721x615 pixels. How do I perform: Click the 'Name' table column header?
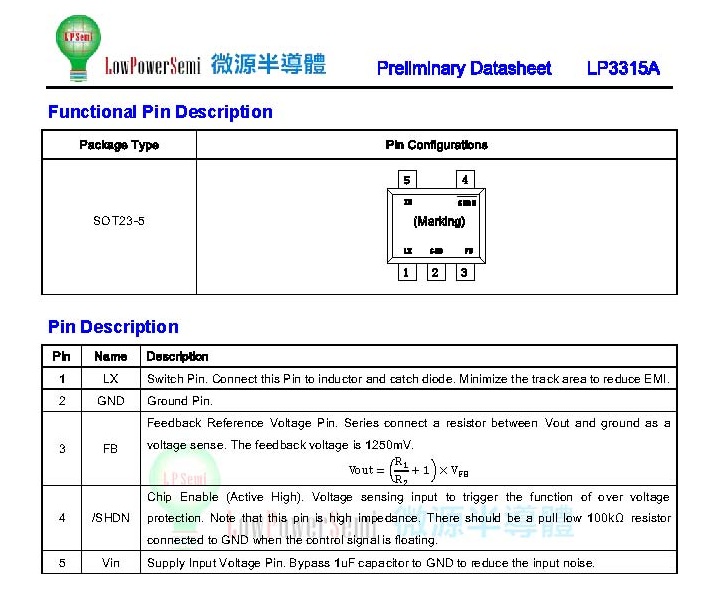(110, 356)
